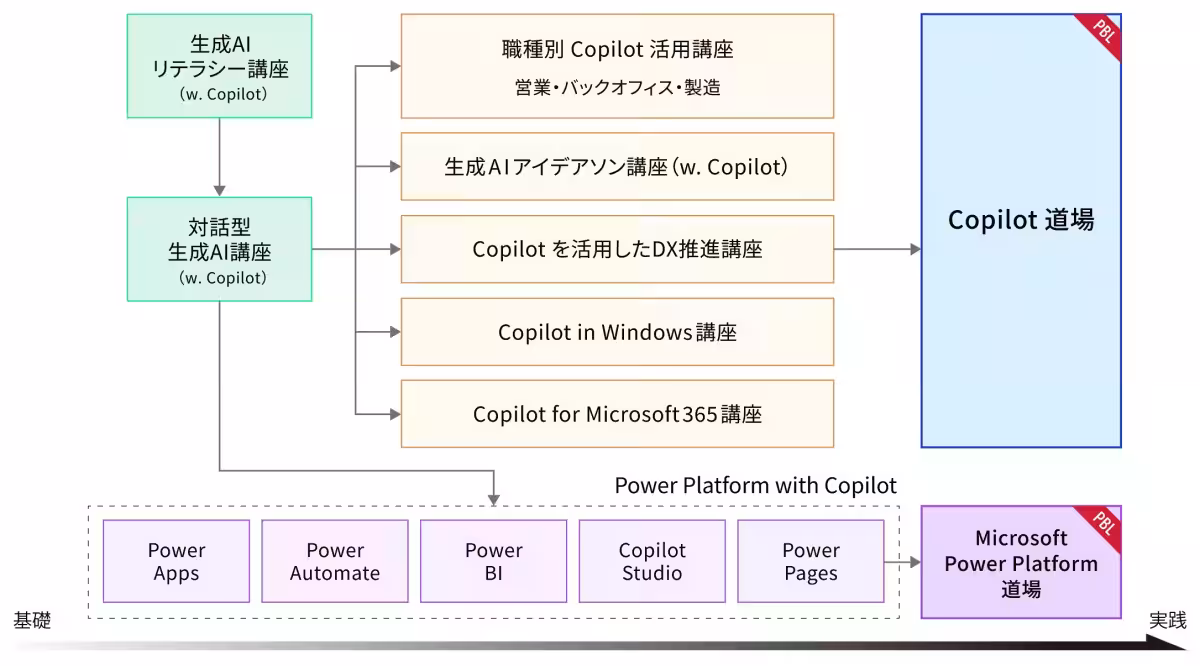The height and width of the screenshot is (666, 1200).
Task: Select the Power Apps tile
Action: pos(176,561)
